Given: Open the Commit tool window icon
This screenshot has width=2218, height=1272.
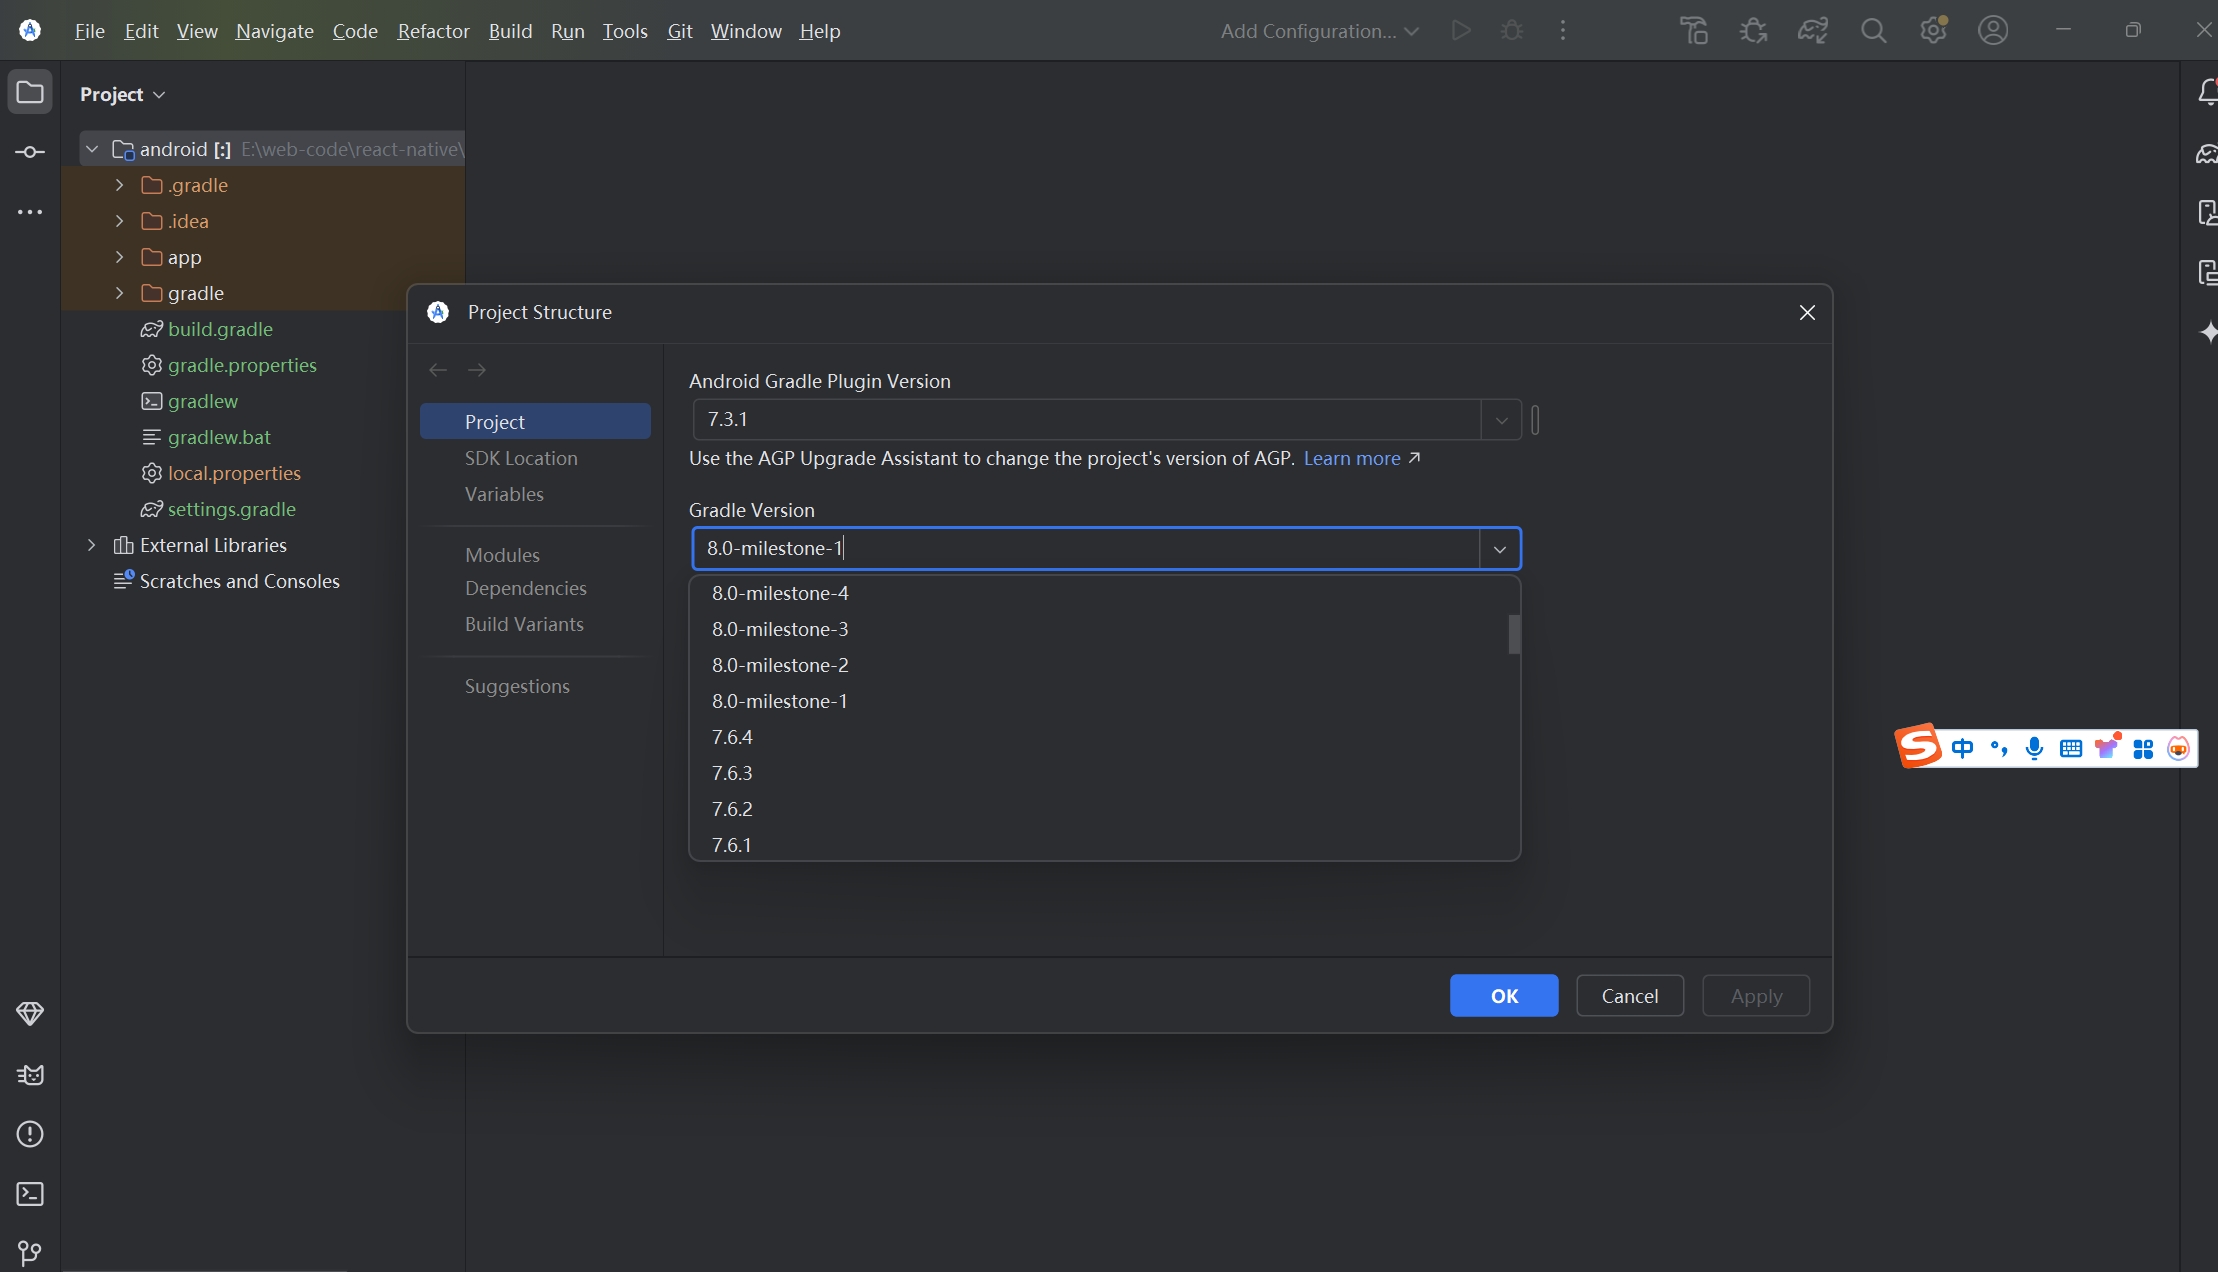Looking at the screenshot, I should point(30,152).
